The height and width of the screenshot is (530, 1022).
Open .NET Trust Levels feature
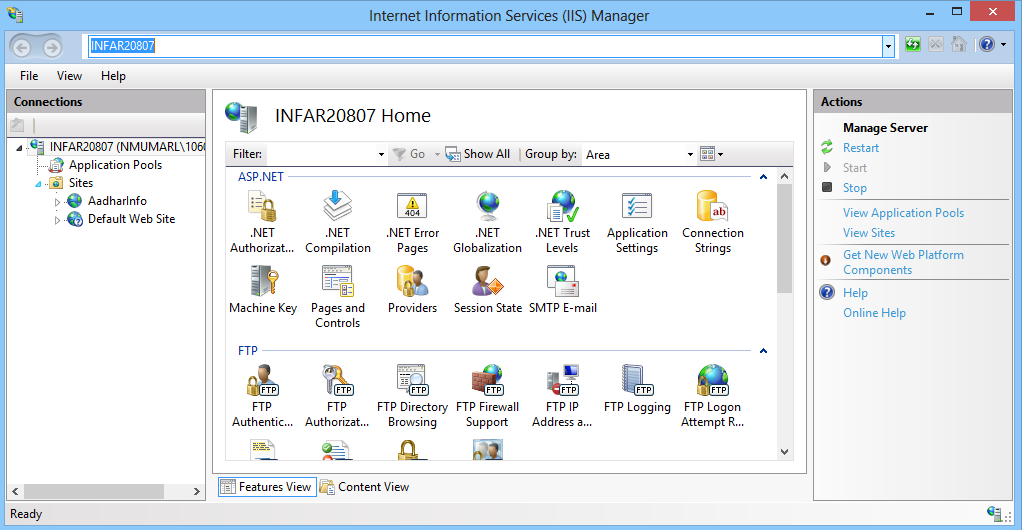point(562,222)
